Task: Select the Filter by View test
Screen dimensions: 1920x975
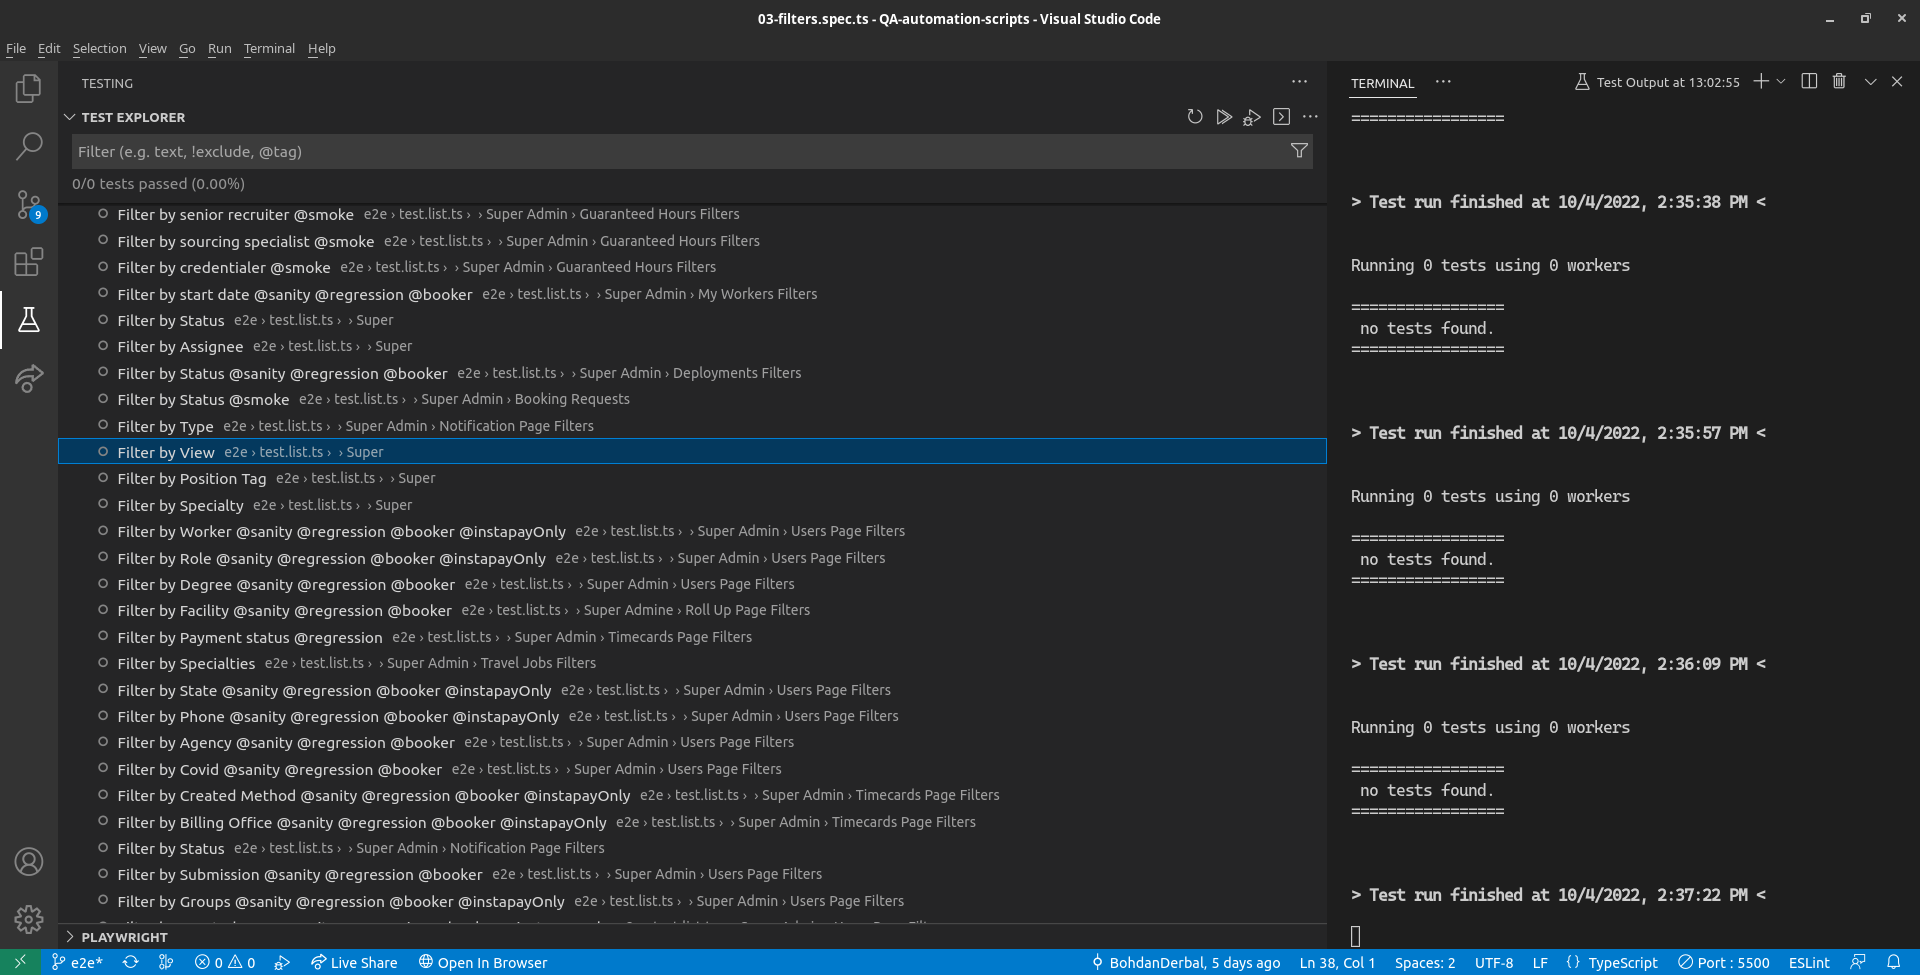Action: [692, 452]
